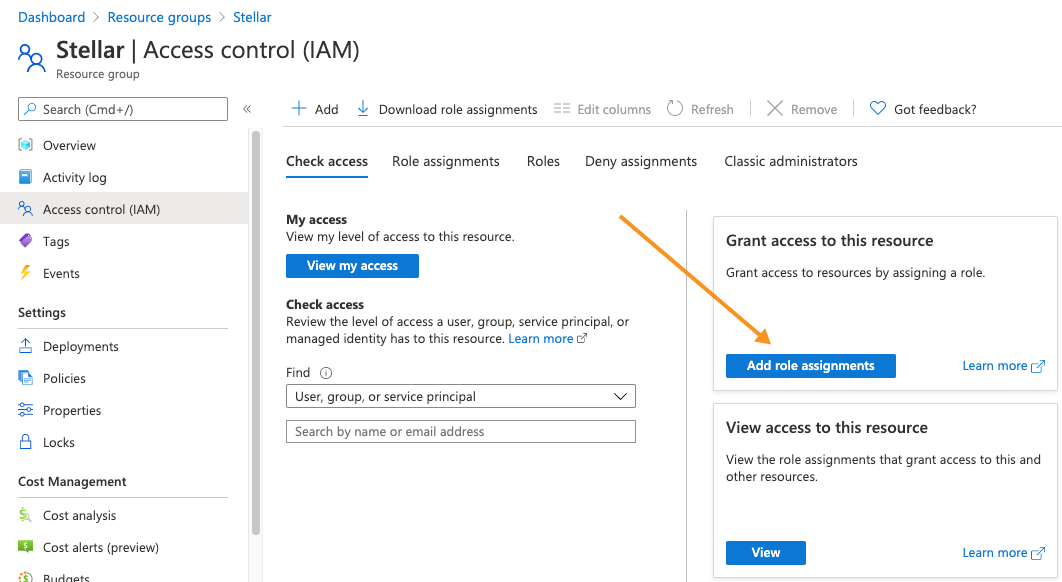
Task: Open Tags in the sidebar
Action: [x=56, y=241]
